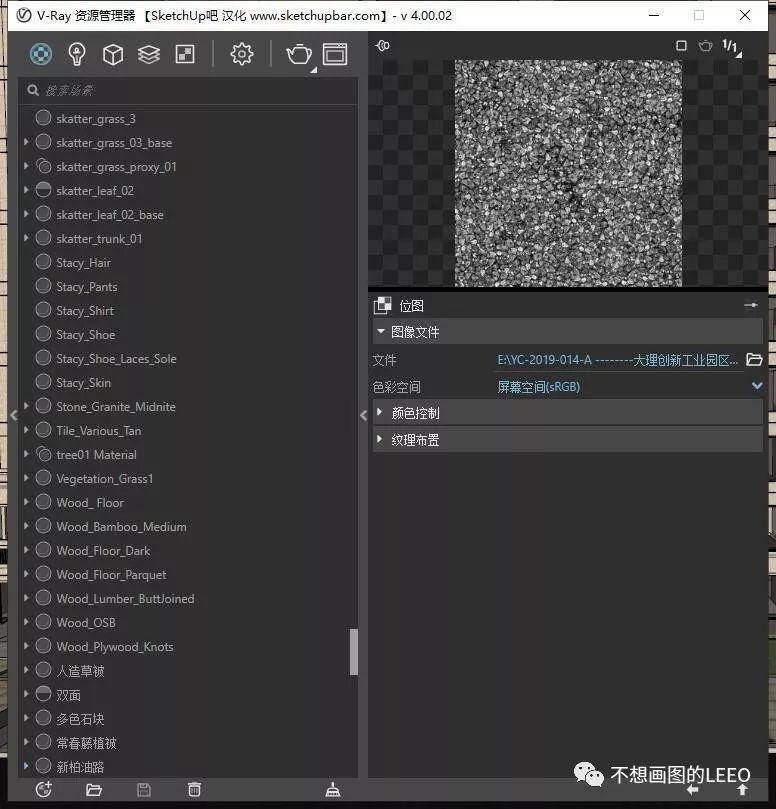Click the bitmap texture preview thumbnail

pyautogui.click(x=568, y=173)
